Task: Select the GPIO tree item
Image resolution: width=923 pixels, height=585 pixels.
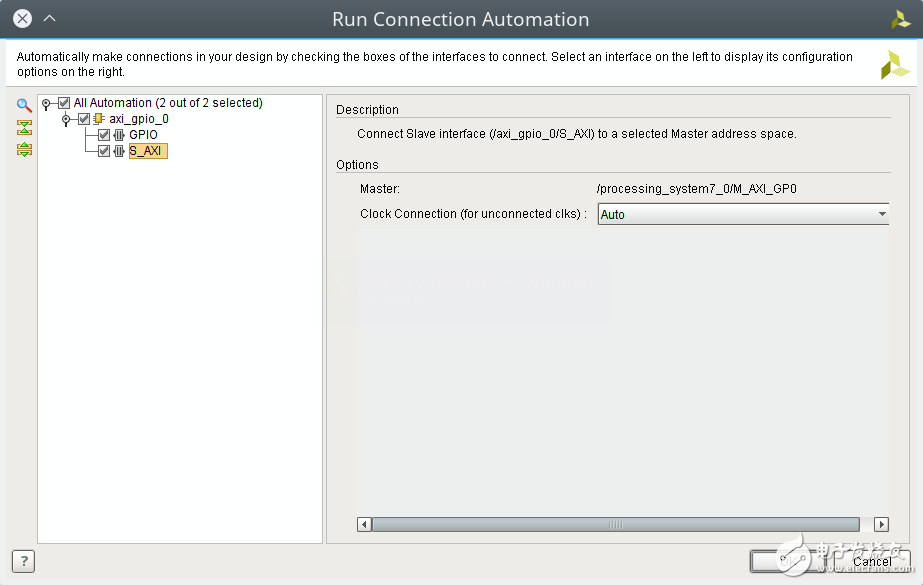Action: tap(143, 135)
